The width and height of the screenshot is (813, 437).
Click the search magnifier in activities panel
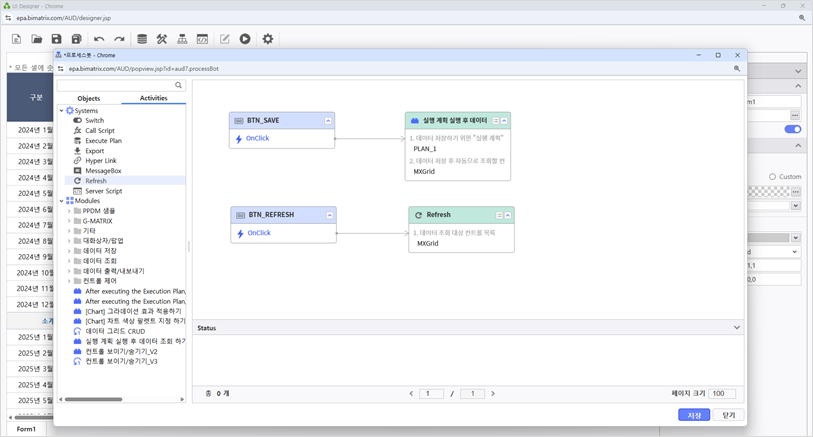[x=179, y=86]
